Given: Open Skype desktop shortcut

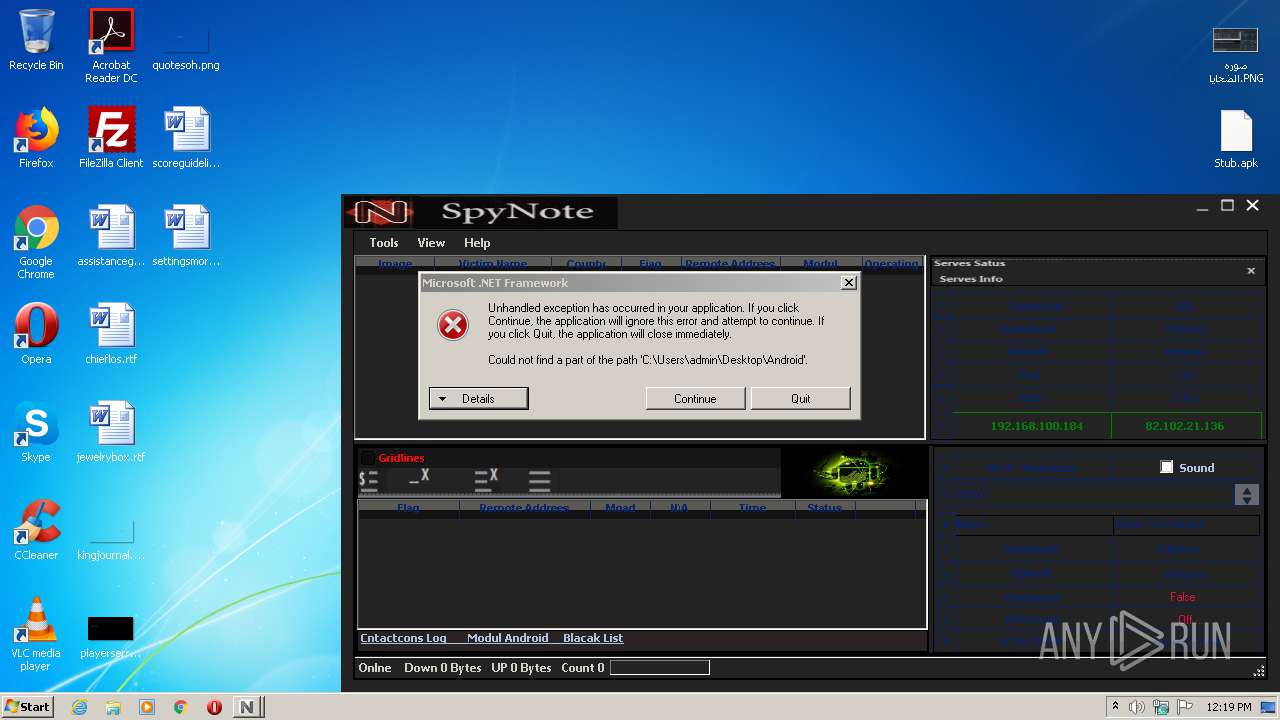Looking at the screenshot, I should (x=36, y=432).
